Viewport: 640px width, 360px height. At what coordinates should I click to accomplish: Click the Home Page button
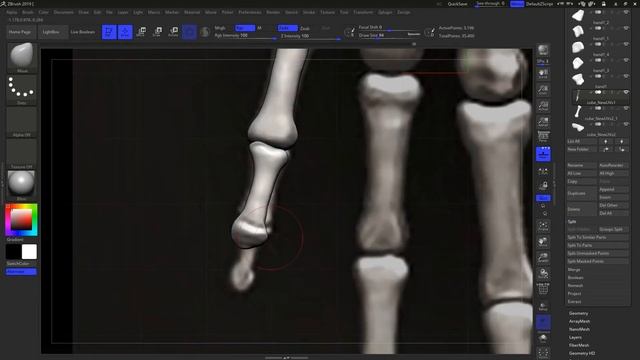[x=20, y=32]
